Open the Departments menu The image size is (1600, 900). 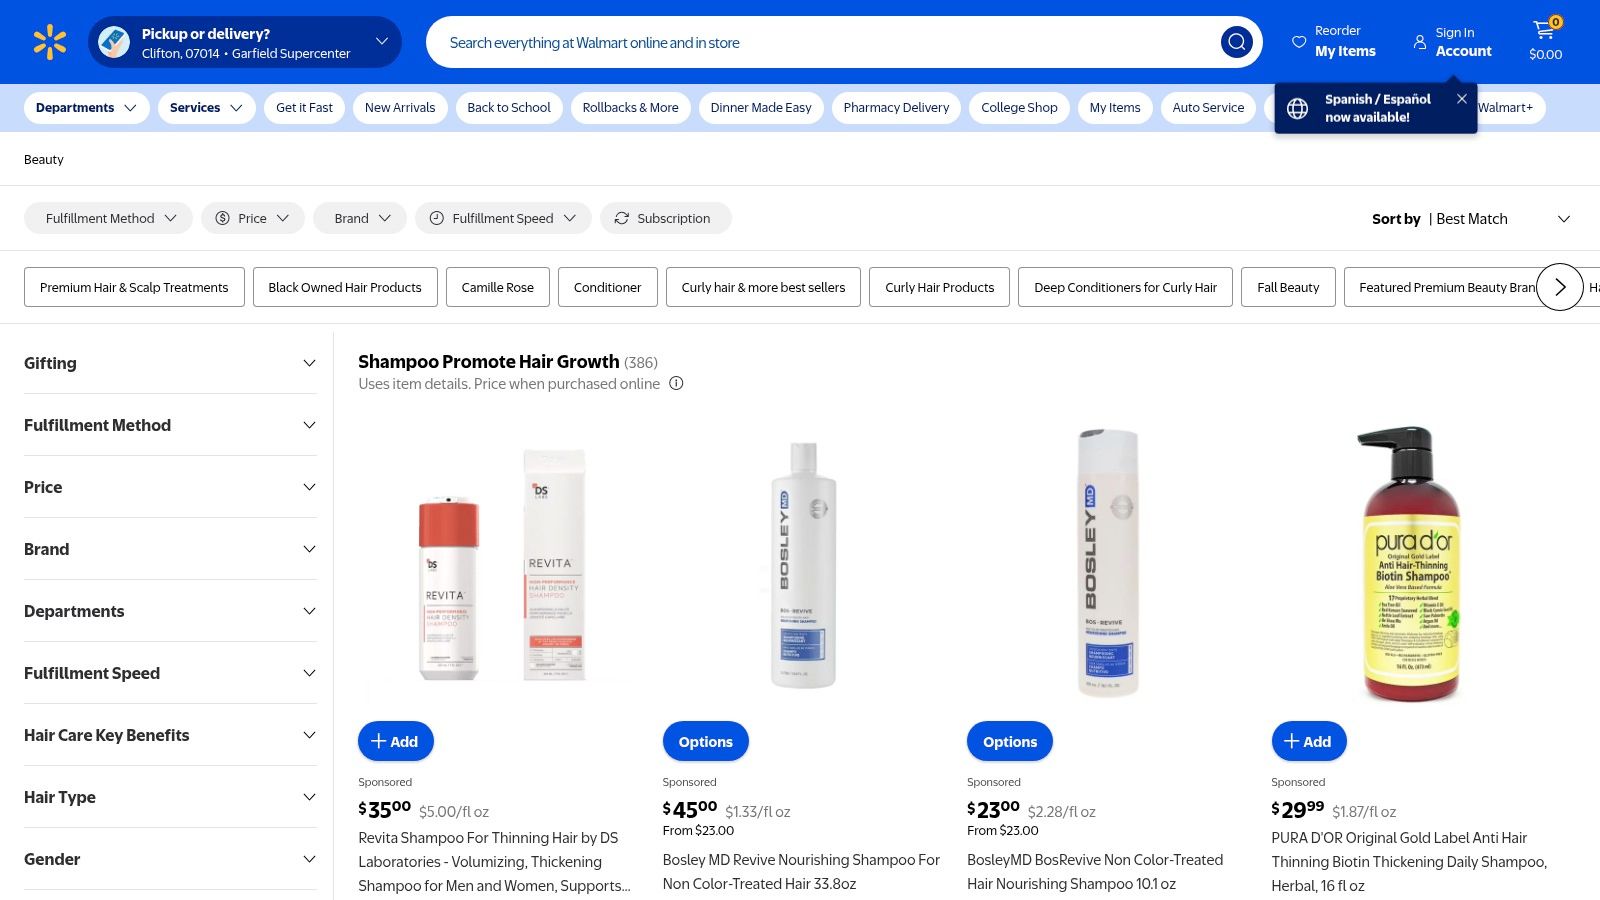86,108
